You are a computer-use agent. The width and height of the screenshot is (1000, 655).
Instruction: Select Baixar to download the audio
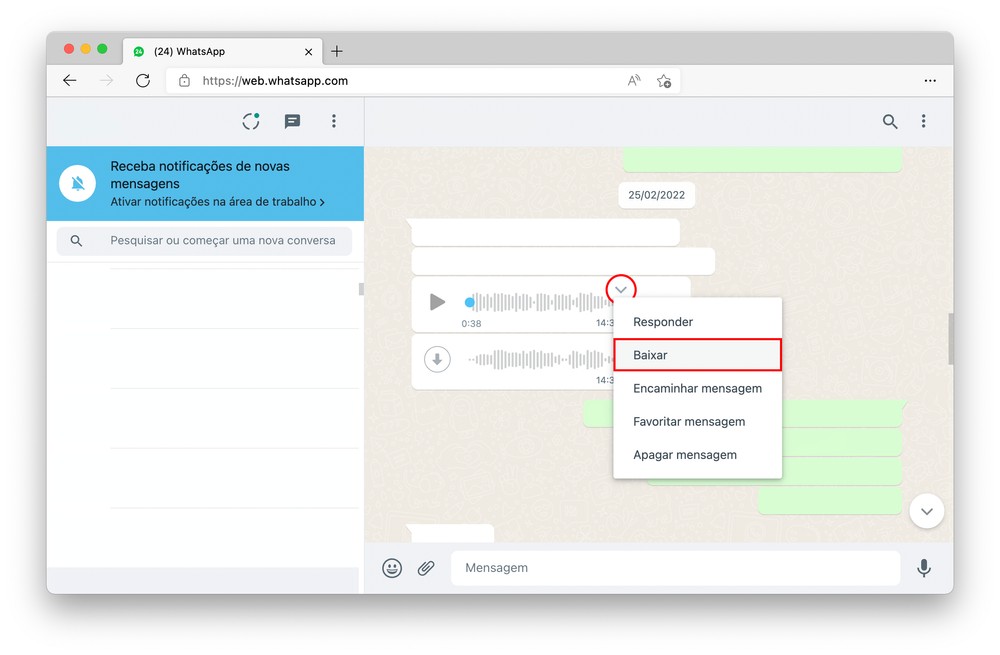click(698, 355)
